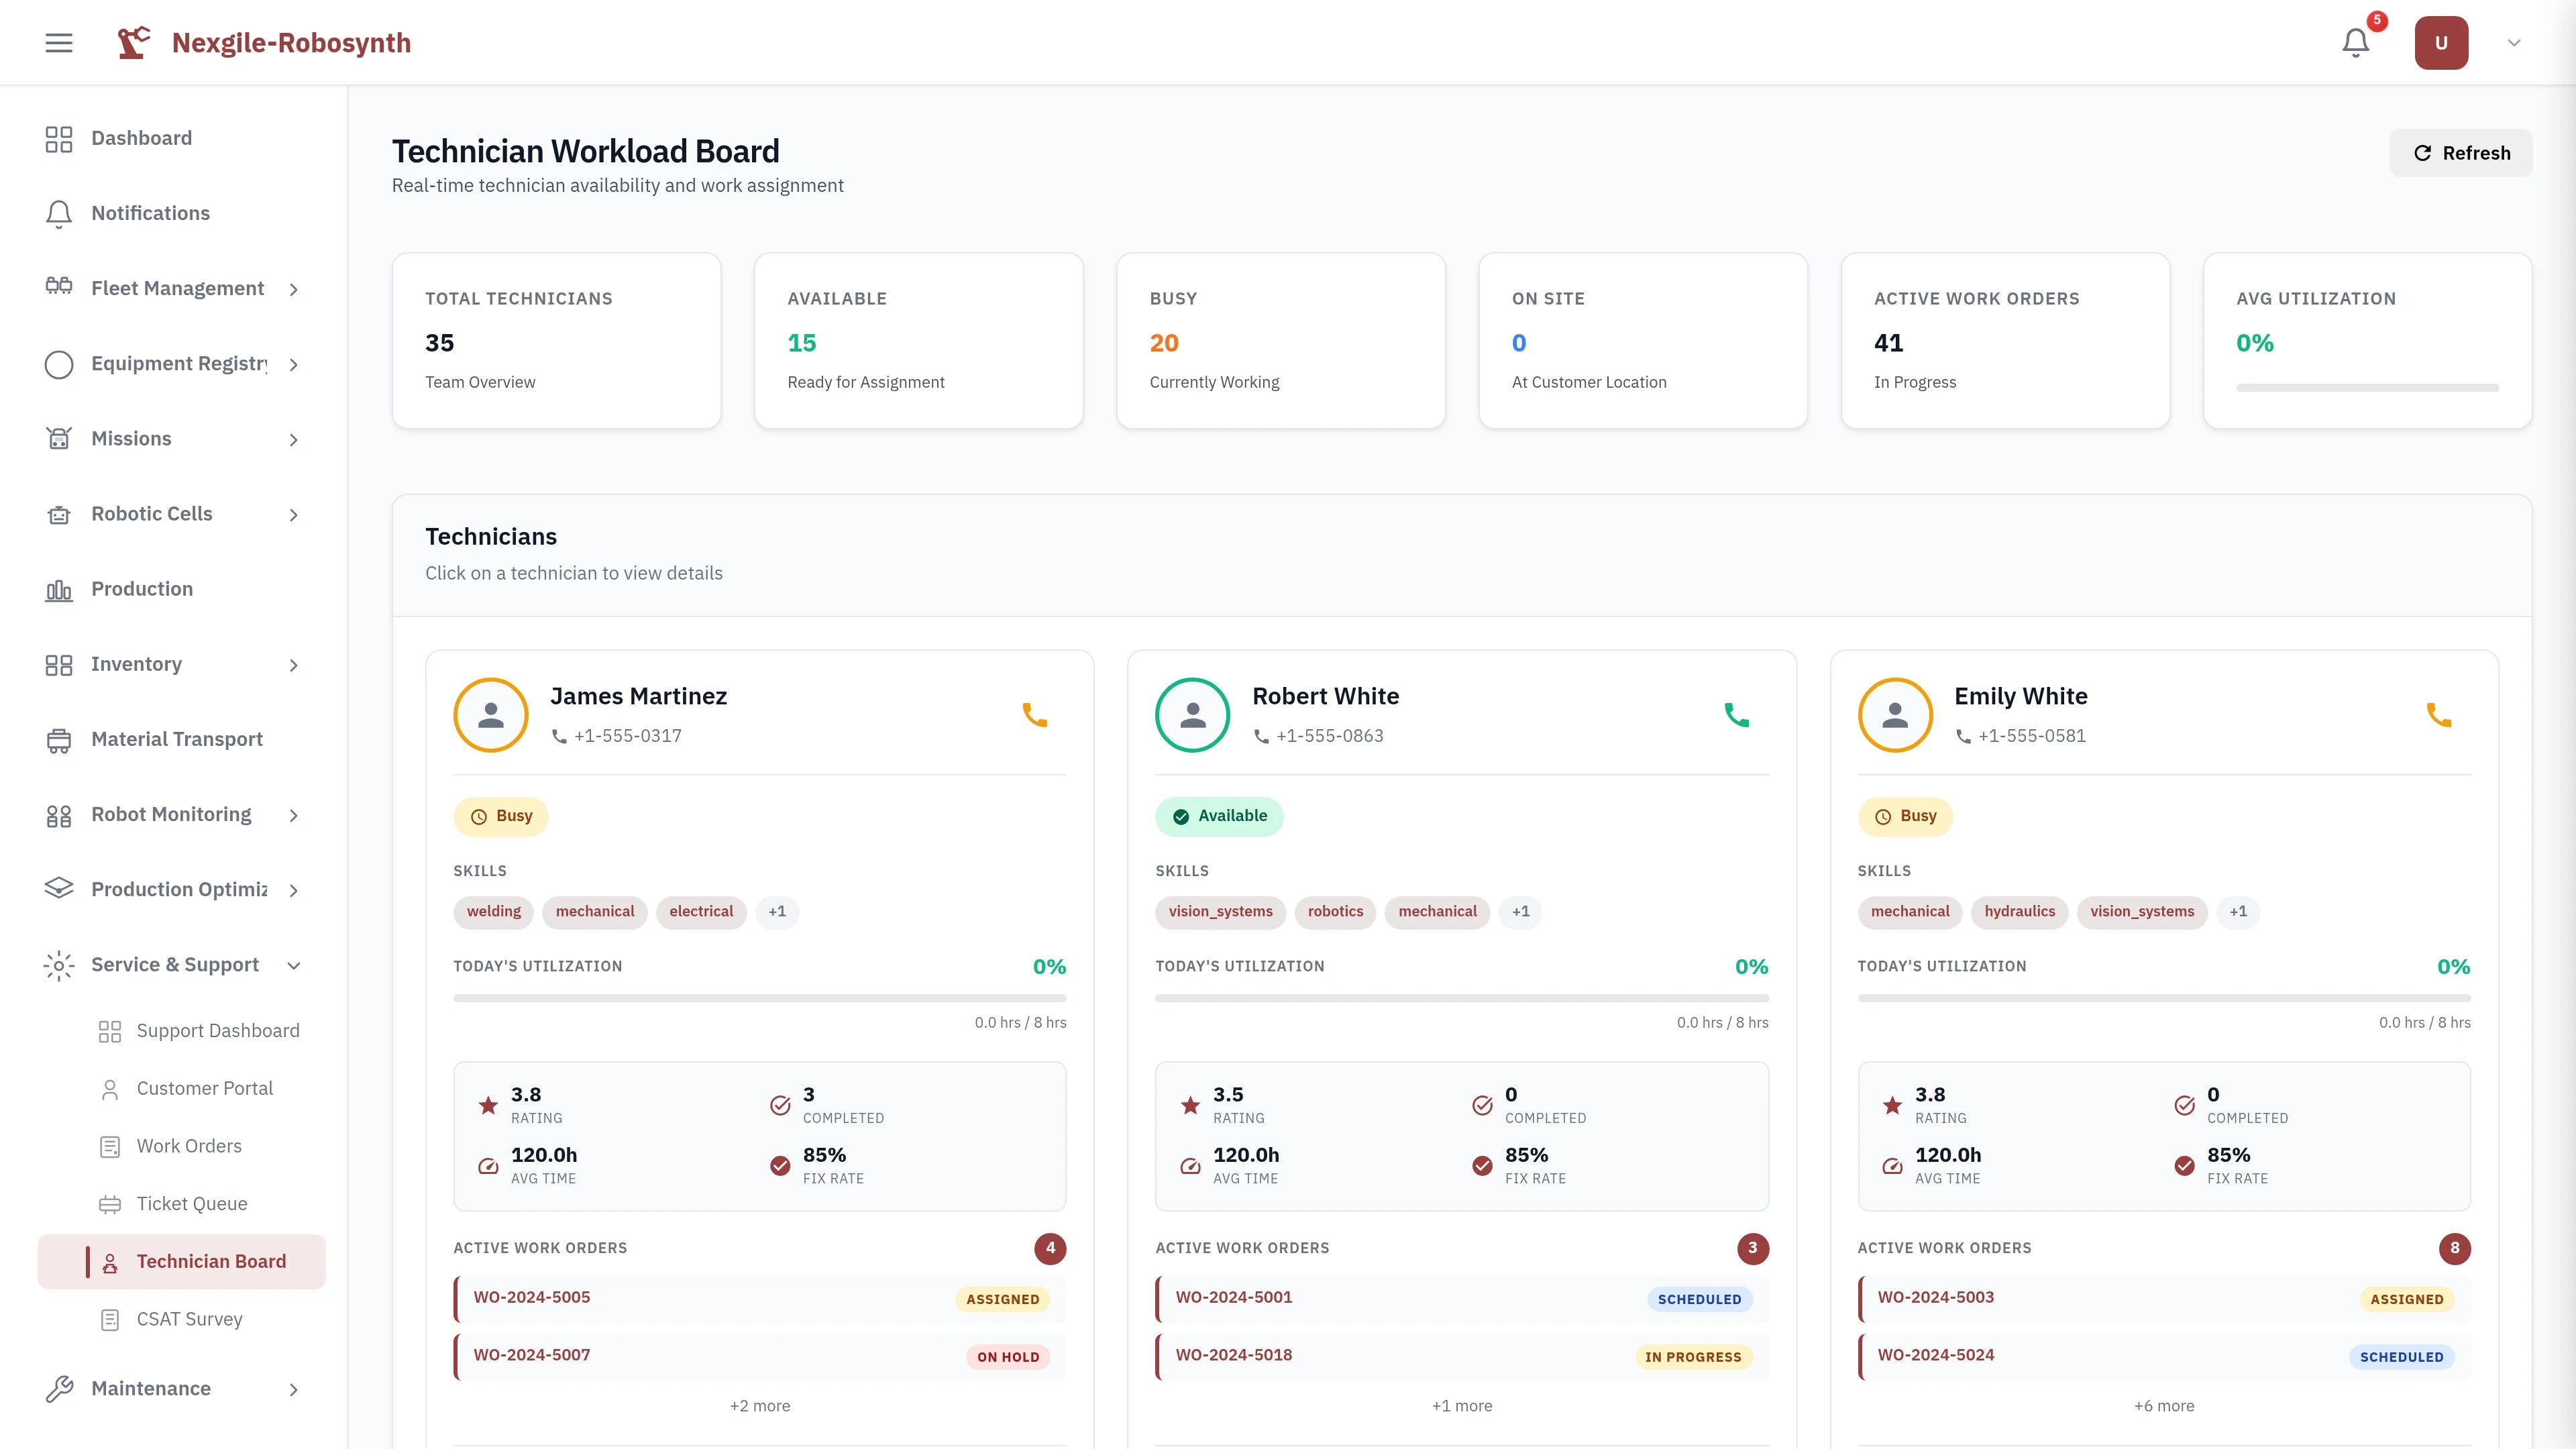
Task: Open the CSAT Survey page
Action: tap(189, 1319)
